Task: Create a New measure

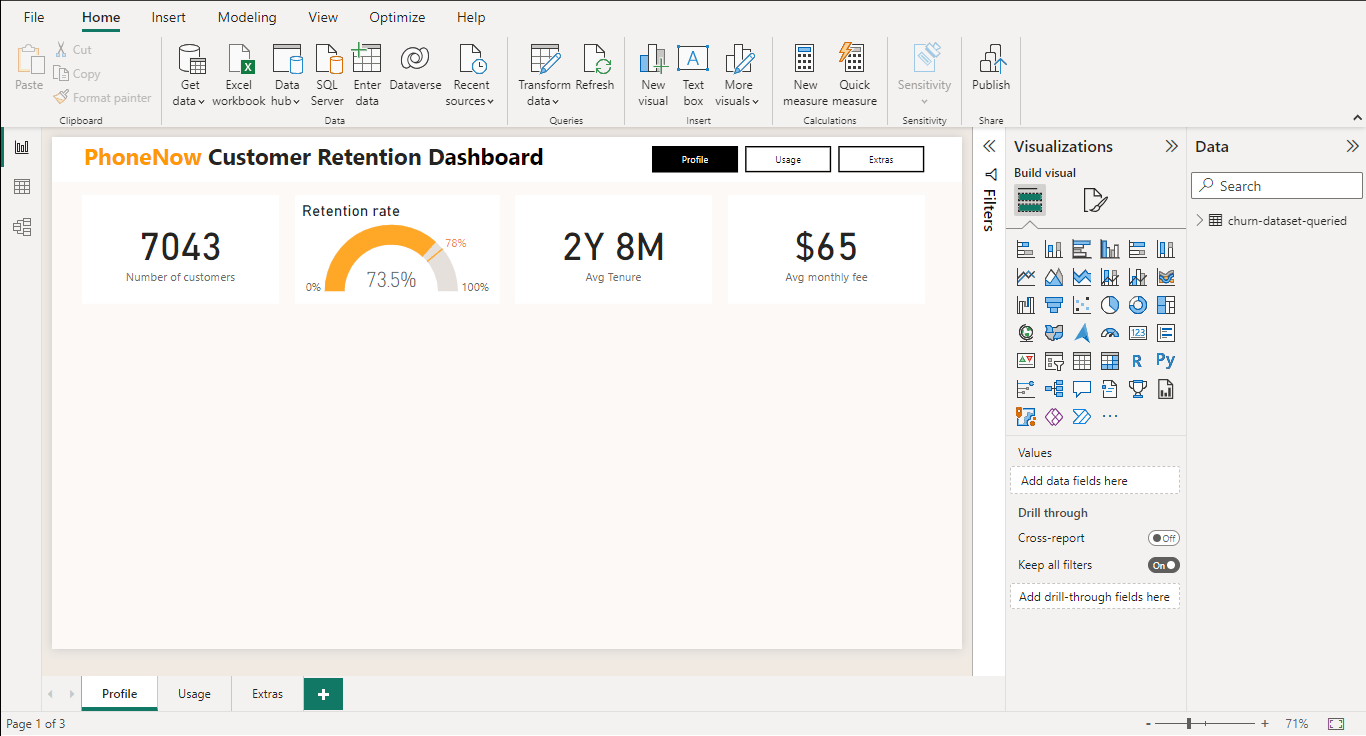Action: 805,76
